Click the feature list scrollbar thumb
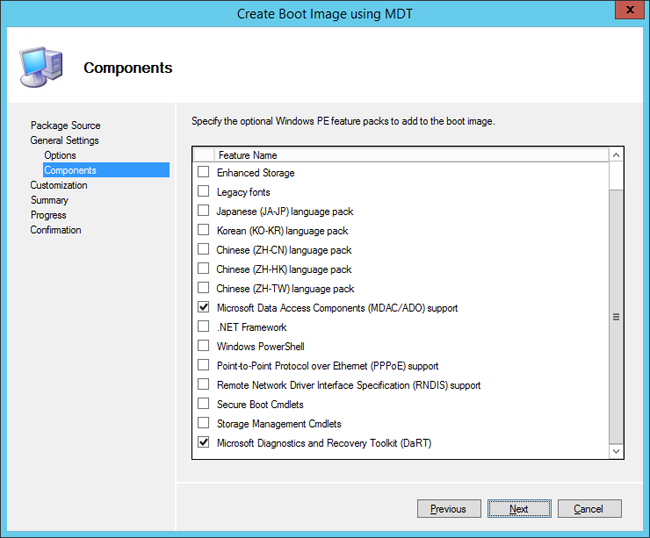This screenshot has width=650, height=538. tap(616, 316)
